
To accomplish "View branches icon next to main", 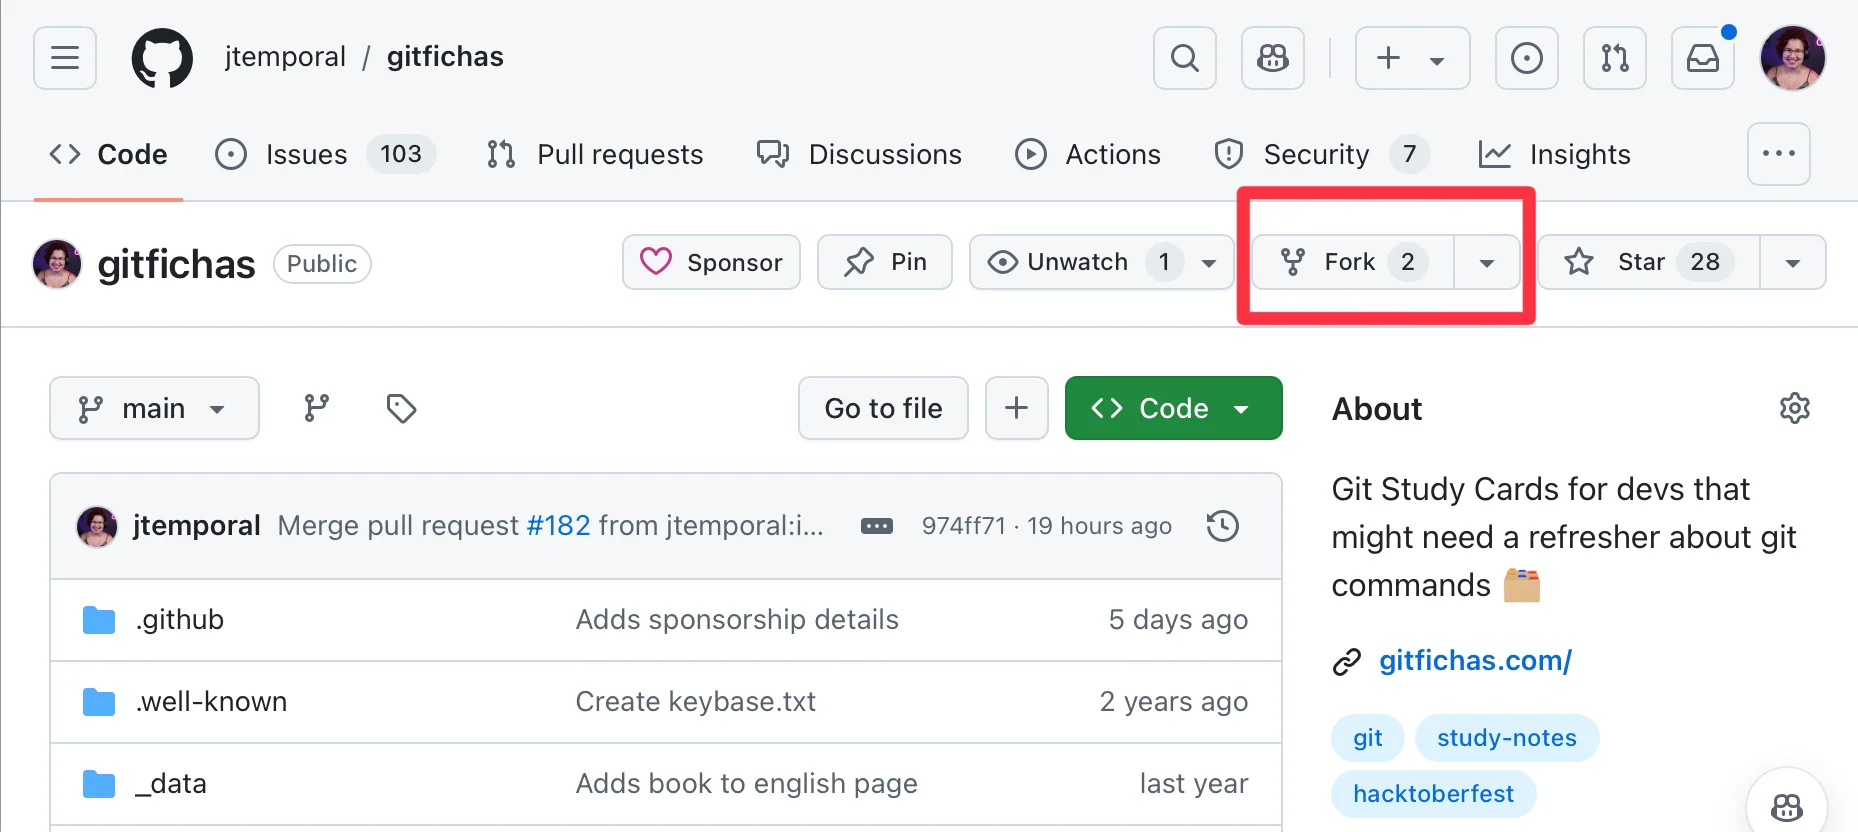I will 317,408.
